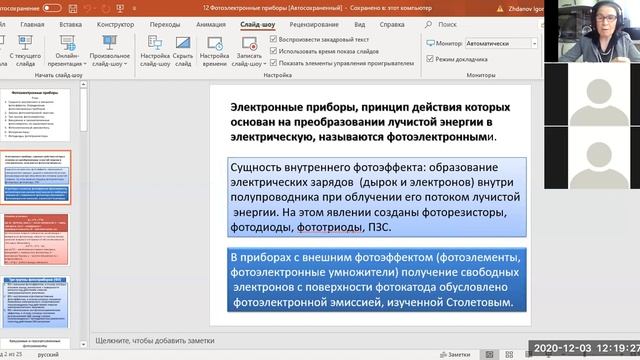Click the slide title text about фотоэлектронными

tap(370, 122)
